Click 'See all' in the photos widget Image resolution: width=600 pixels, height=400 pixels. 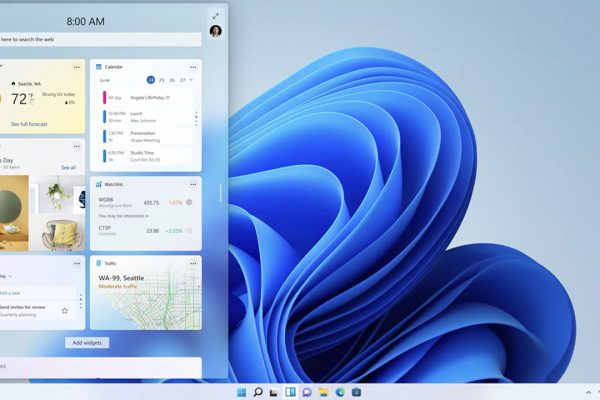pos(68,168)
